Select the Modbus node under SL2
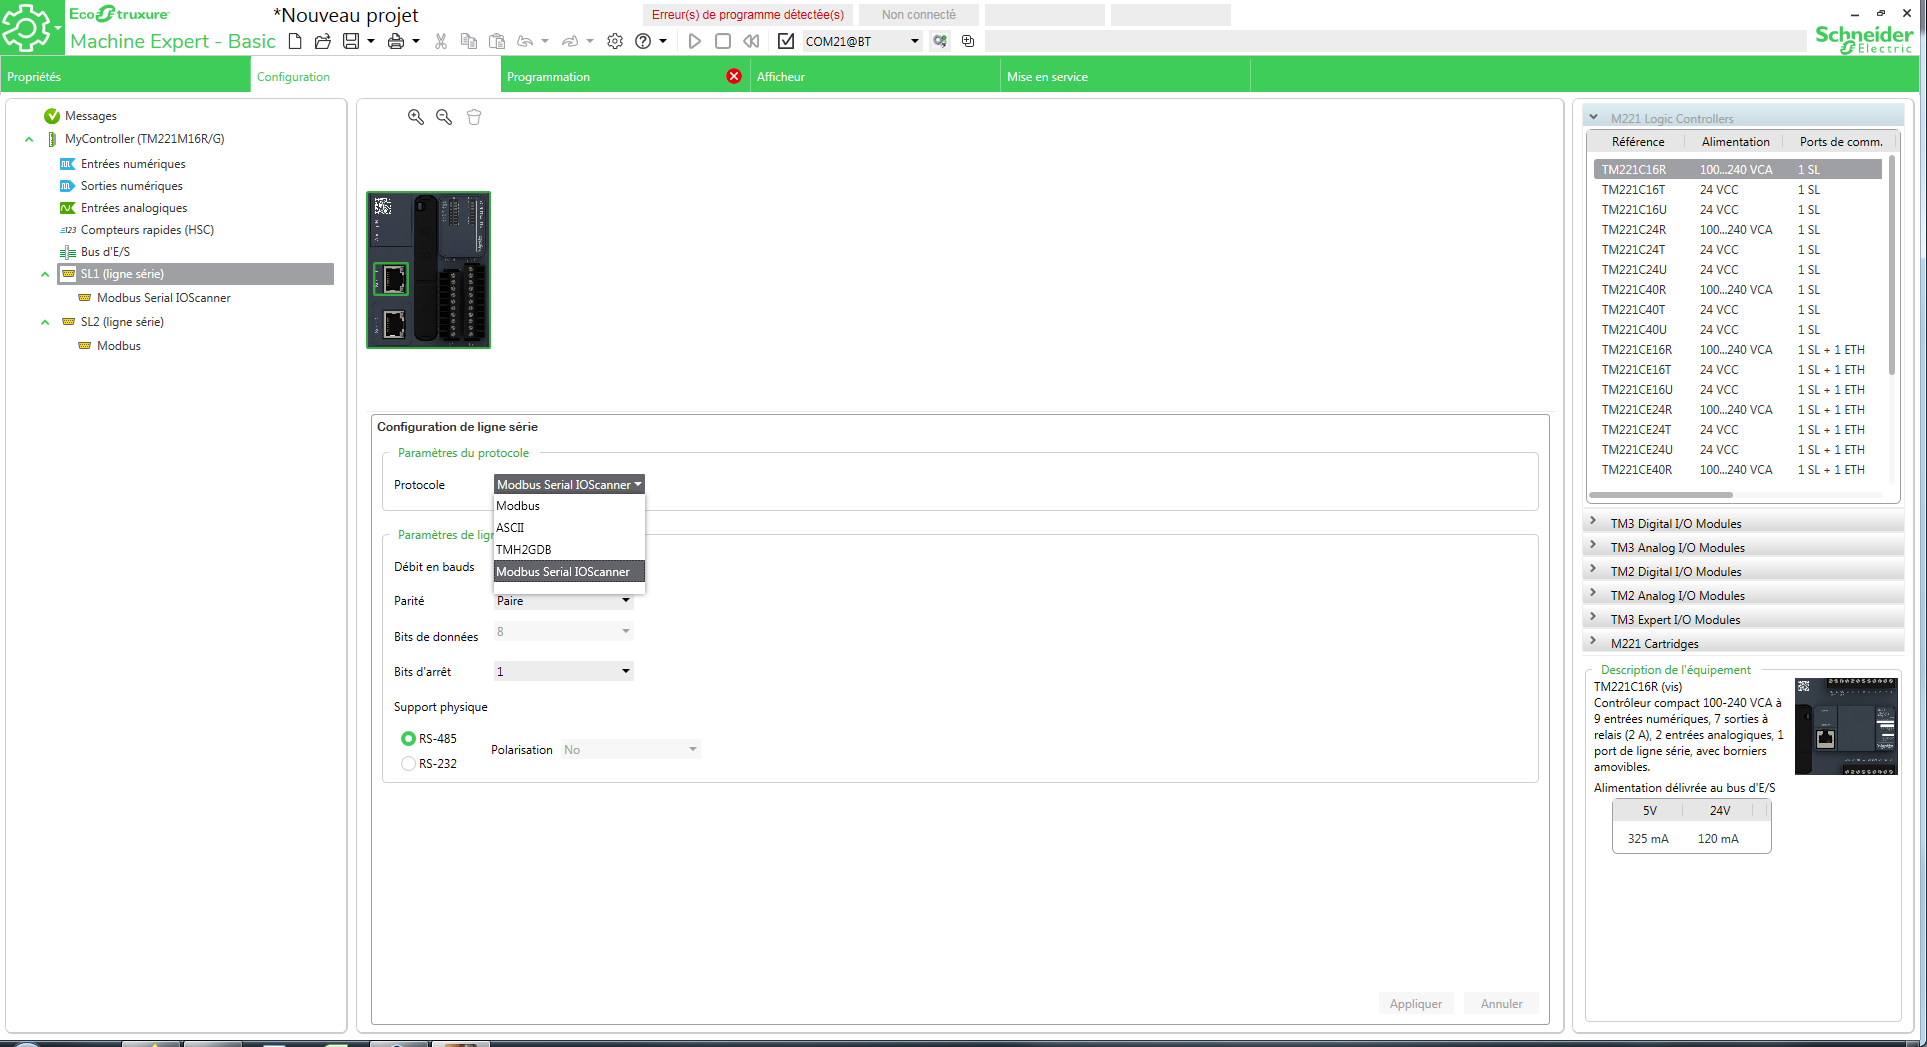 [119, 346]
